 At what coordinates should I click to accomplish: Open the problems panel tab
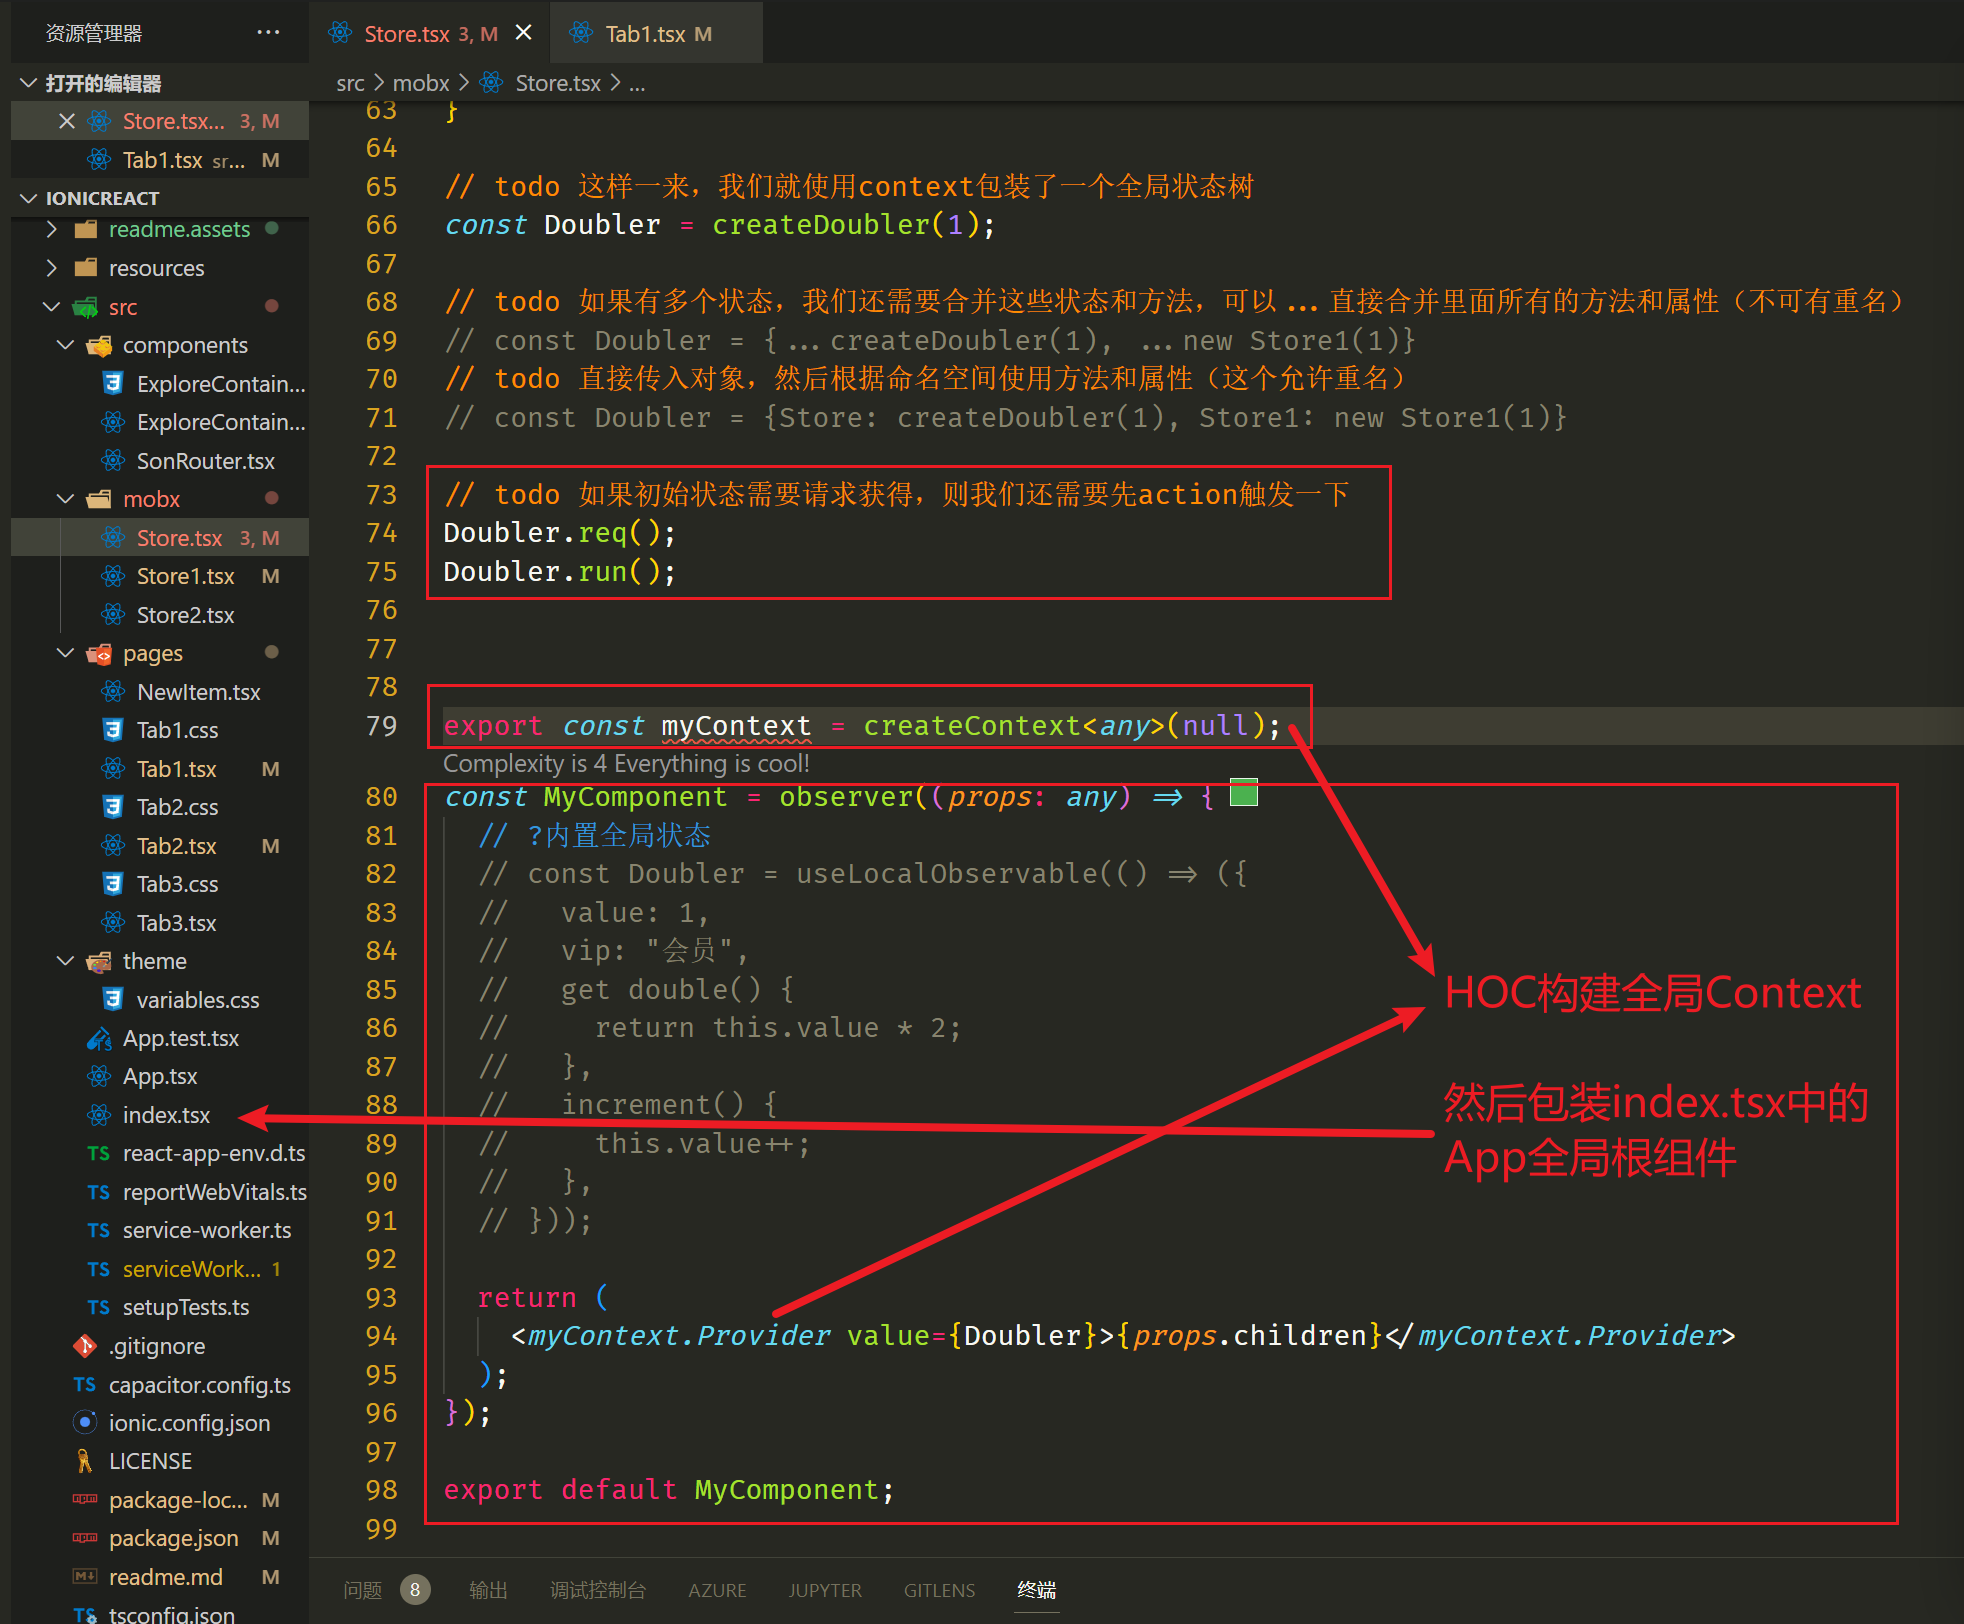tap(362, 1589)
